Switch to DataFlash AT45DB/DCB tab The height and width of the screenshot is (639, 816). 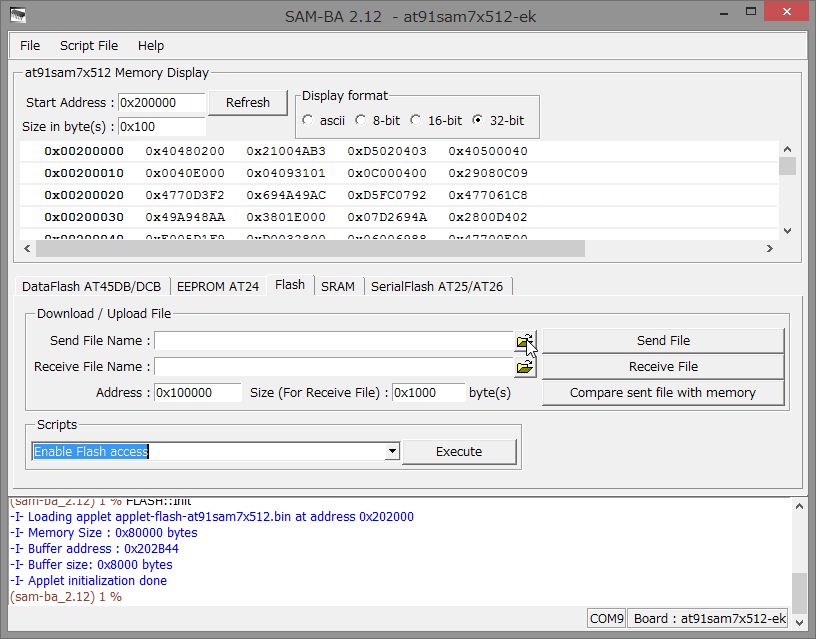pyautogui.click(x=92, y=287)
